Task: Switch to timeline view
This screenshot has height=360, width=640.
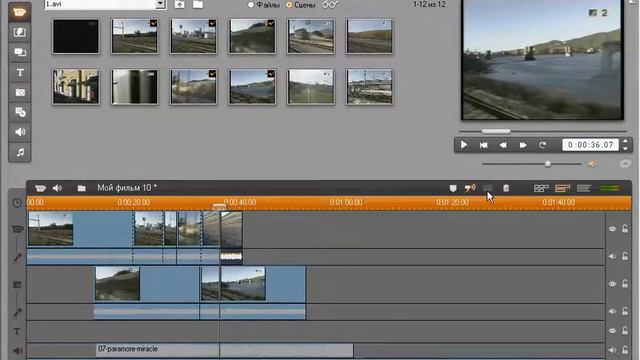Action: pyautogui.click(x=562, y=188)
